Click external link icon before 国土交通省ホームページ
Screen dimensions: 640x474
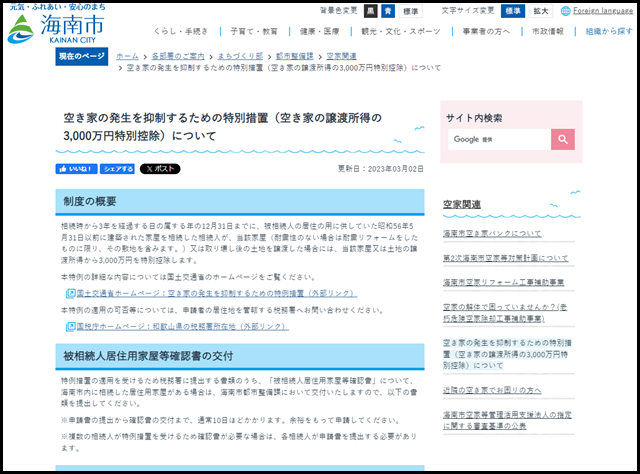click(70, 294)
